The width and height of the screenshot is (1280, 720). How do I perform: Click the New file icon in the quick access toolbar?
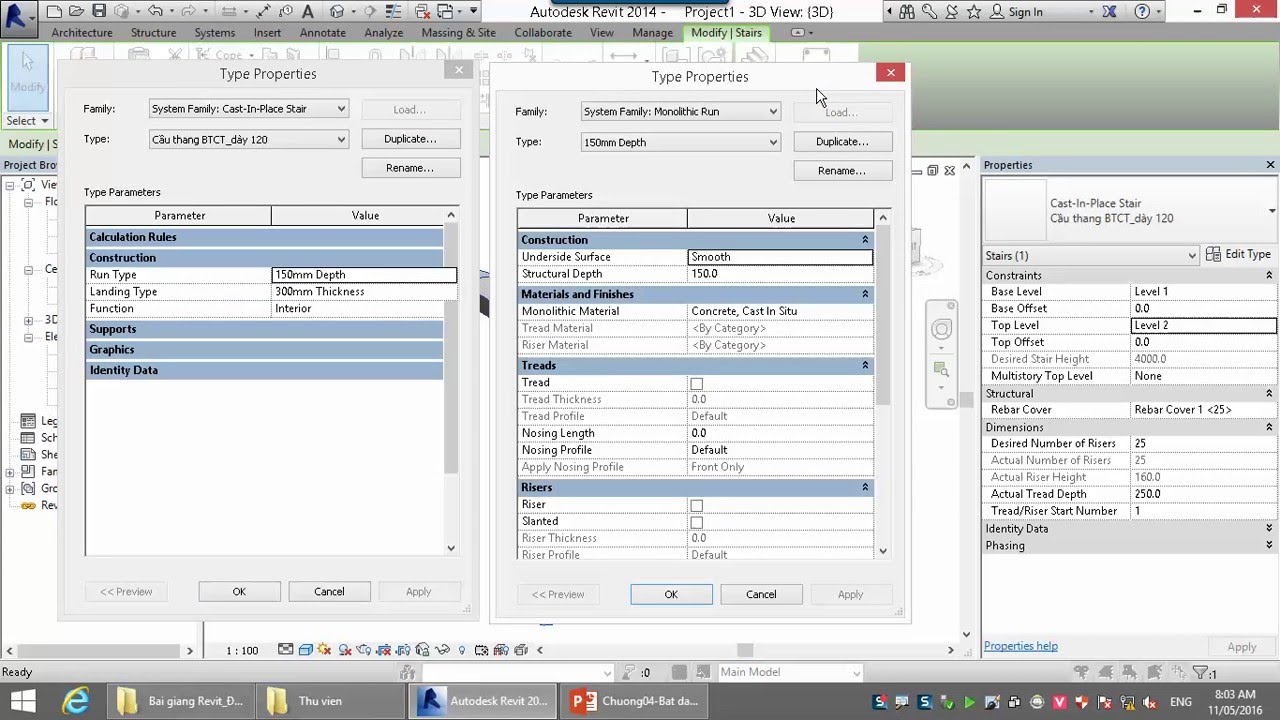point(54,12)
